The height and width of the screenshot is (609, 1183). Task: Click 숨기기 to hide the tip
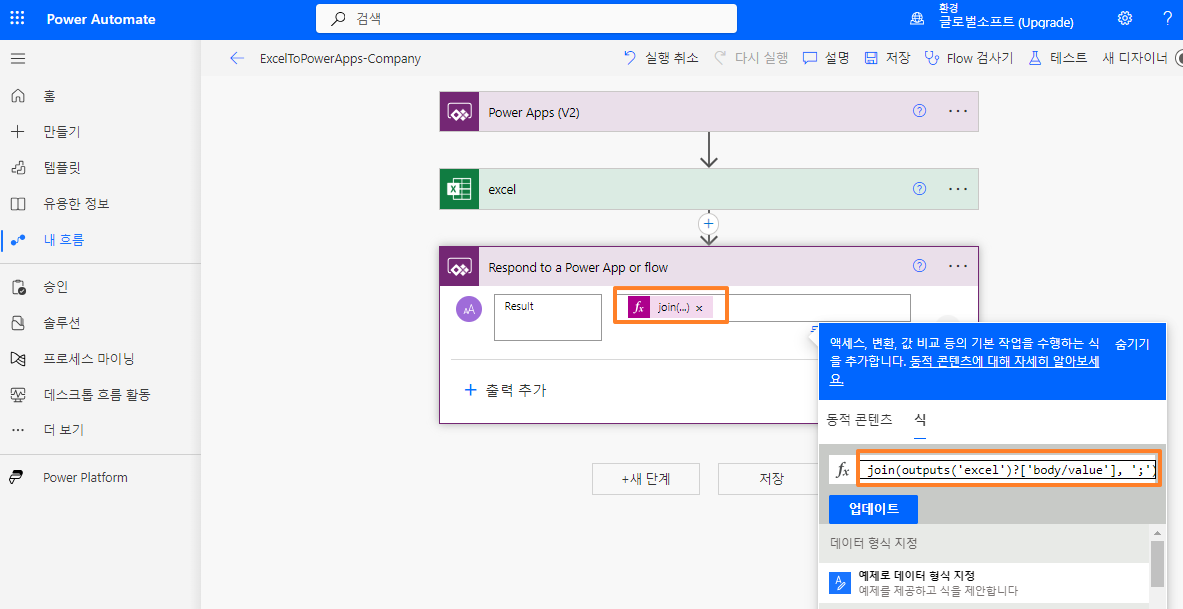[1132, 344]
